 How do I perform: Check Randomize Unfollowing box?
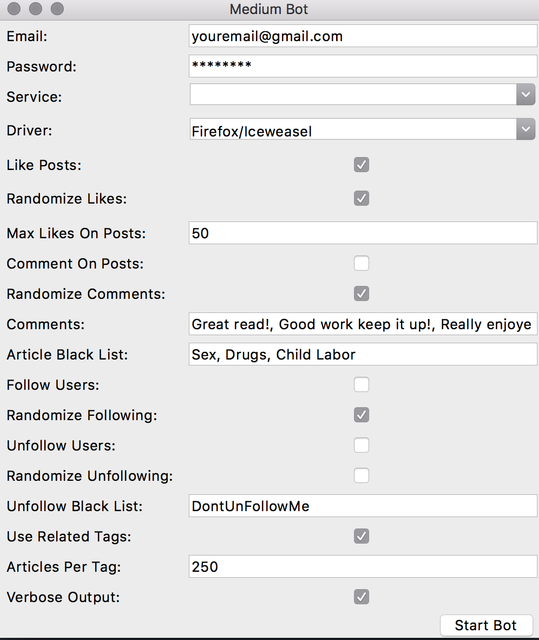point(362,476)
